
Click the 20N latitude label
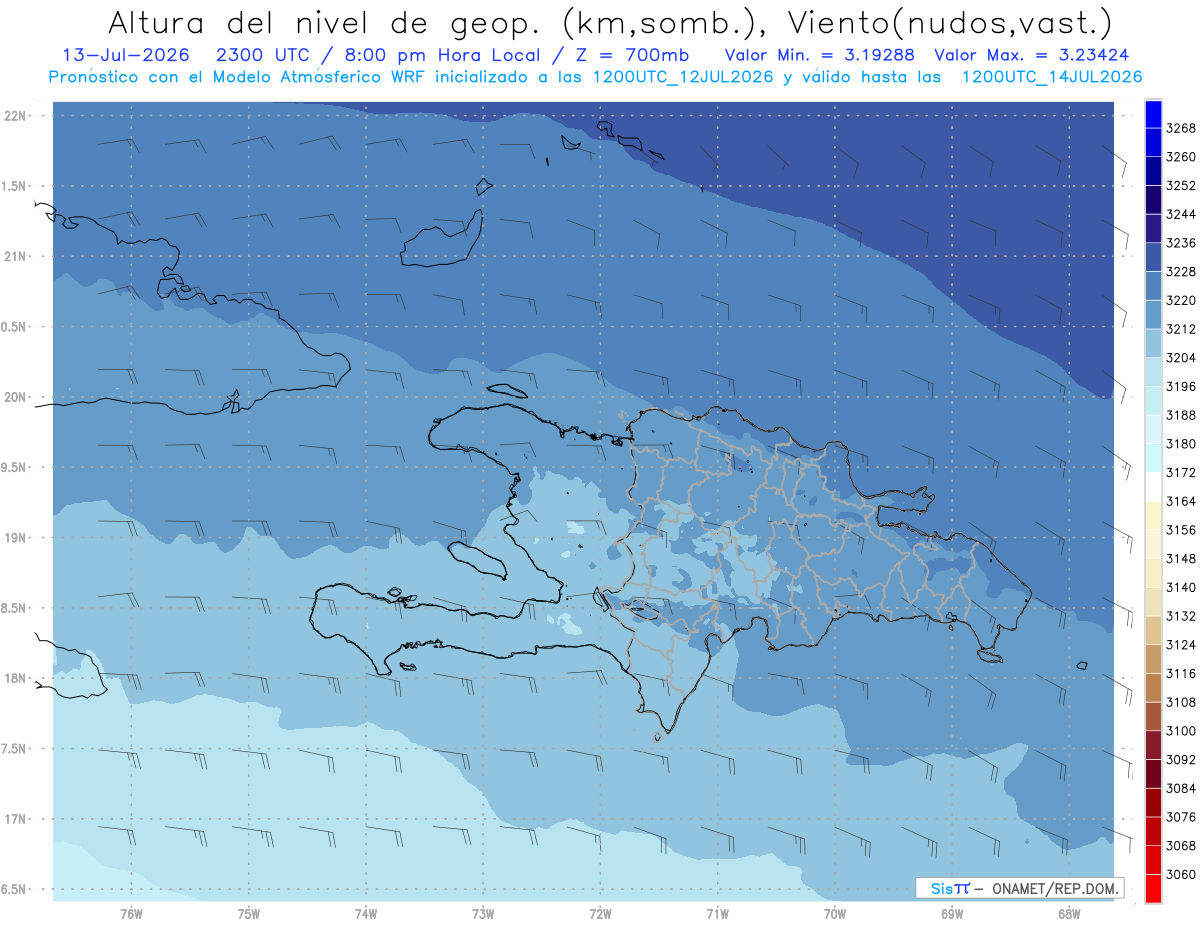point(14,397)
